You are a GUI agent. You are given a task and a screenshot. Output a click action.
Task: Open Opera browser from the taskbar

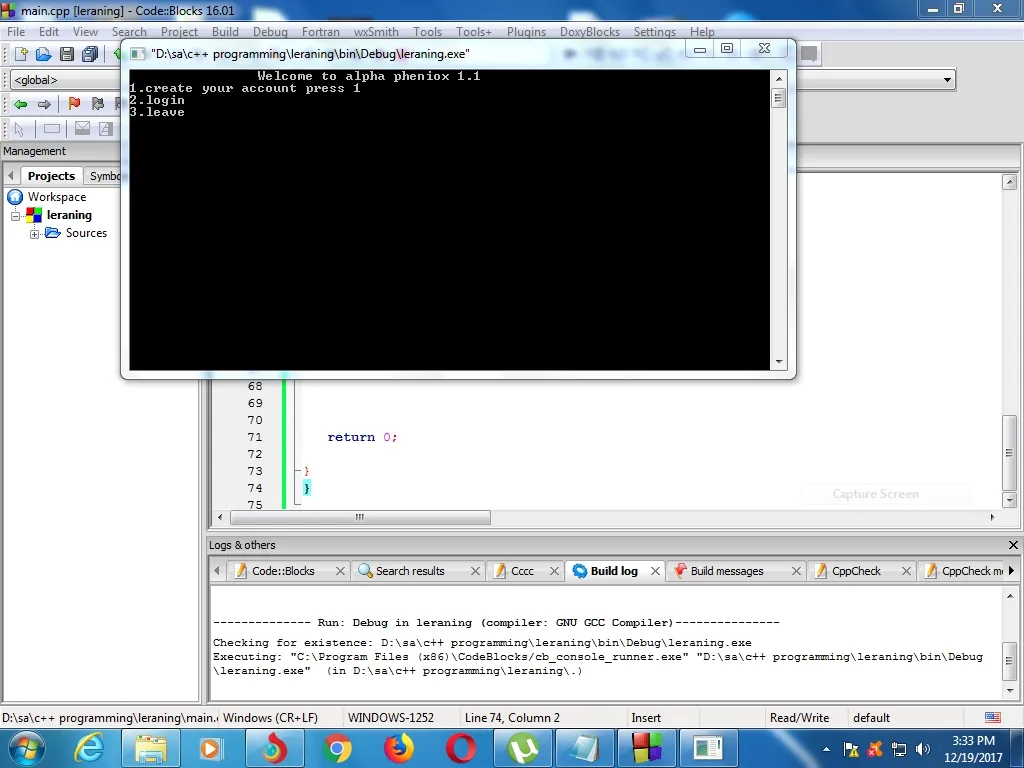(461, 748)
